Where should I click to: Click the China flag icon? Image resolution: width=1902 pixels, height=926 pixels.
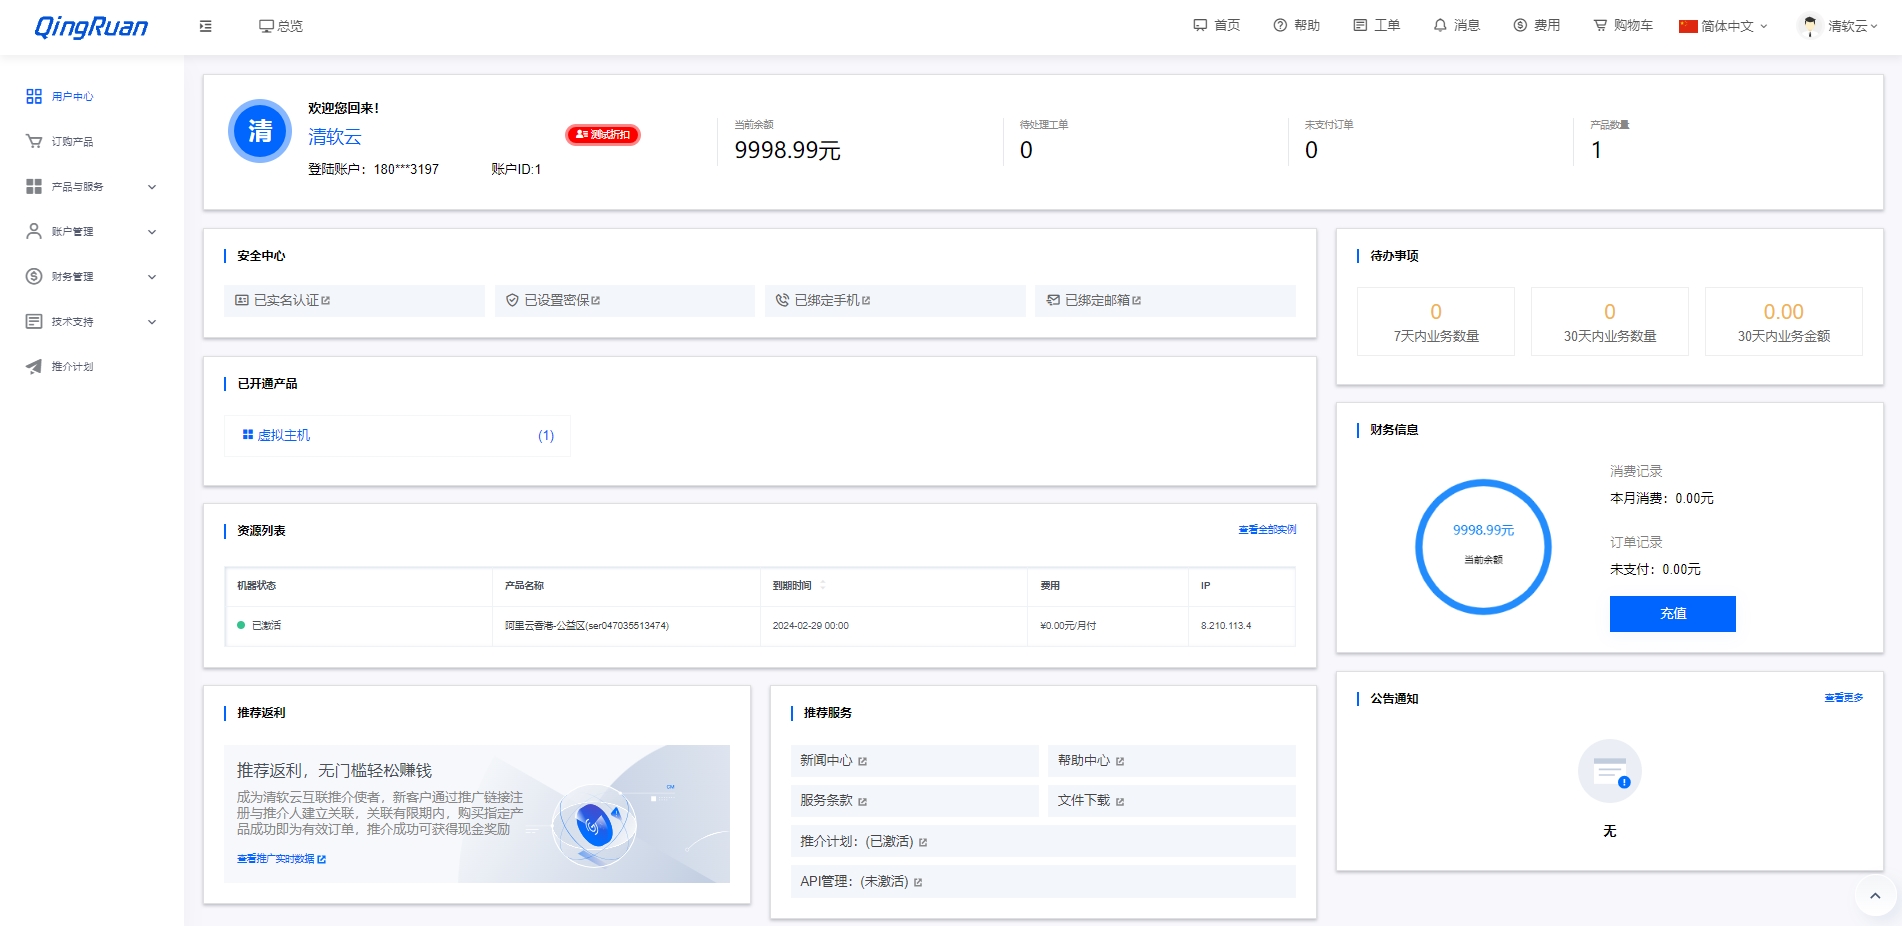point(1688,26)
